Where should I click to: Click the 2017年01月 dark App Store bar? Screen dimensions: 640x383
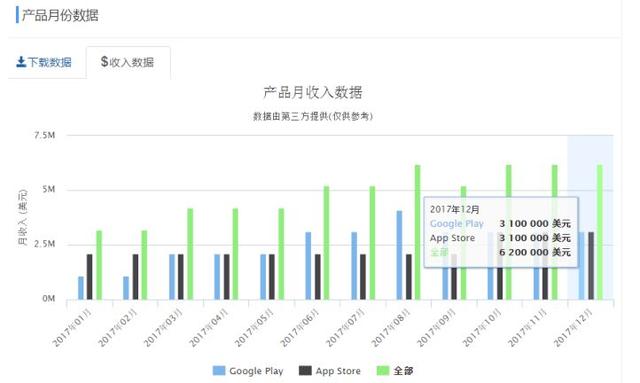[89, 277]
